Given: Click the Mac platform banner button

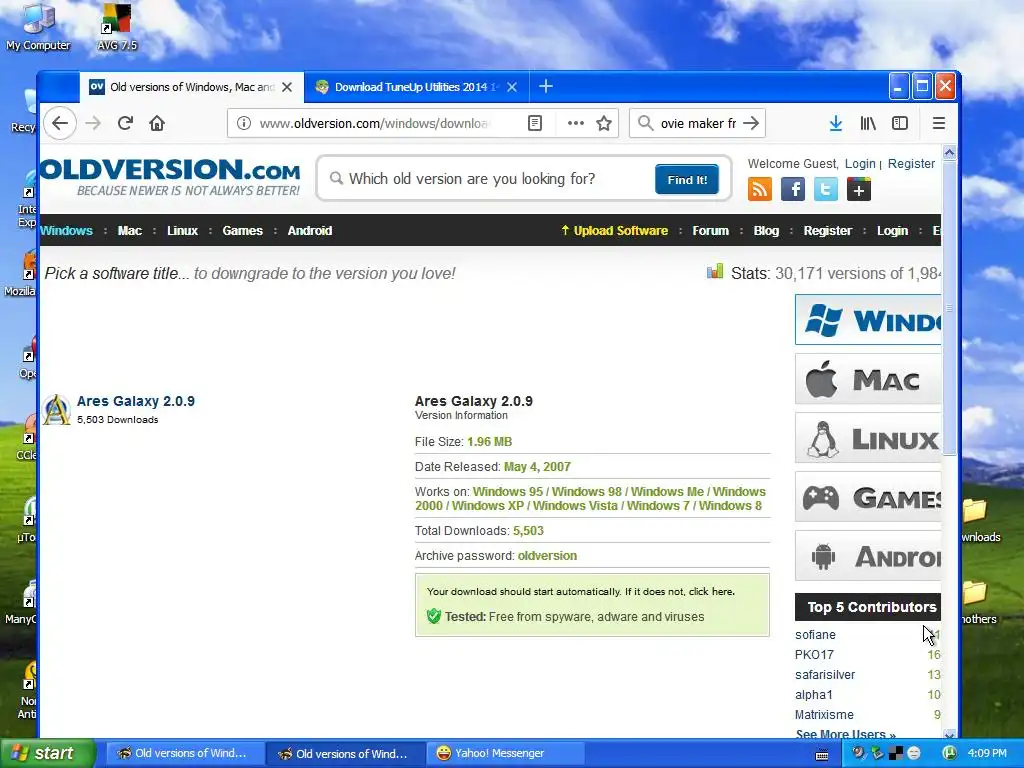Looking at the screenshot, I should tap(868, 379).
